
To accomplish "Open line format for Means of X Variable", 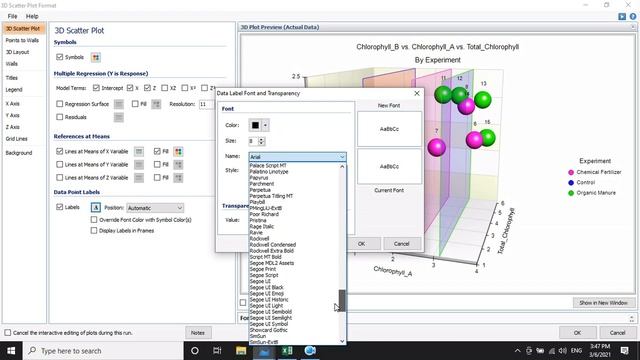I will 139,151.
